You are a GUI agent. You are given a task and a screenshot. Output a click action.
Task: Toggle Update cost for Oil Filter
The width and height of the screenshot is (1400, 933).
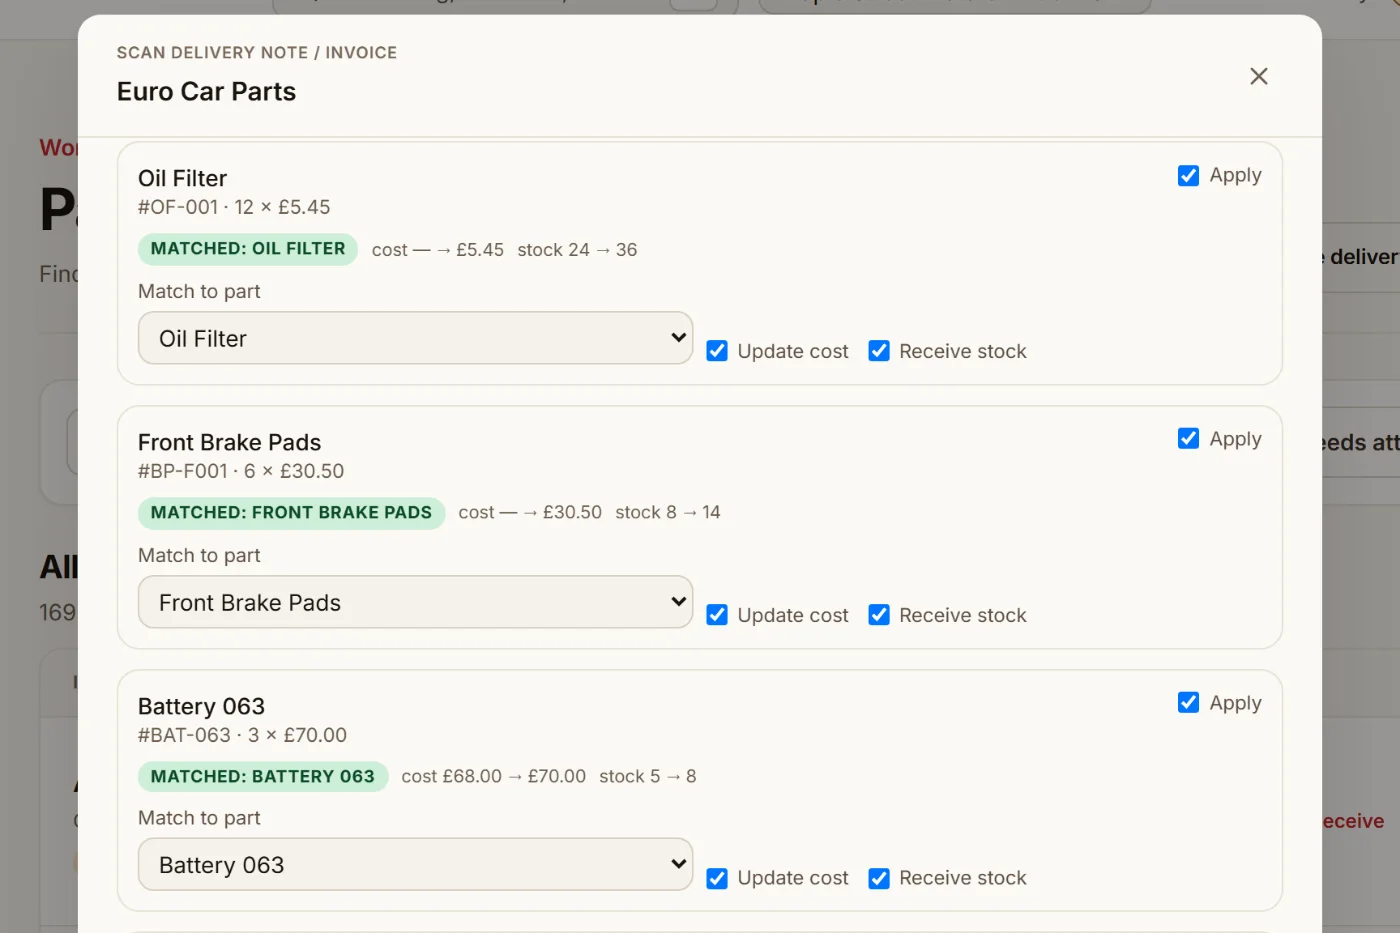point(717,351)
